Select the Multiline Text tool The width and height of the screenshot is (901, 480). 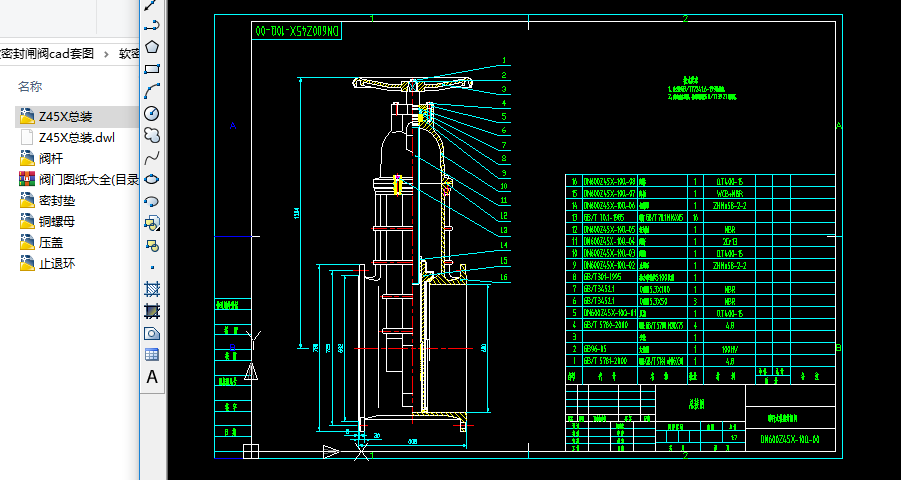coord(152,377)
